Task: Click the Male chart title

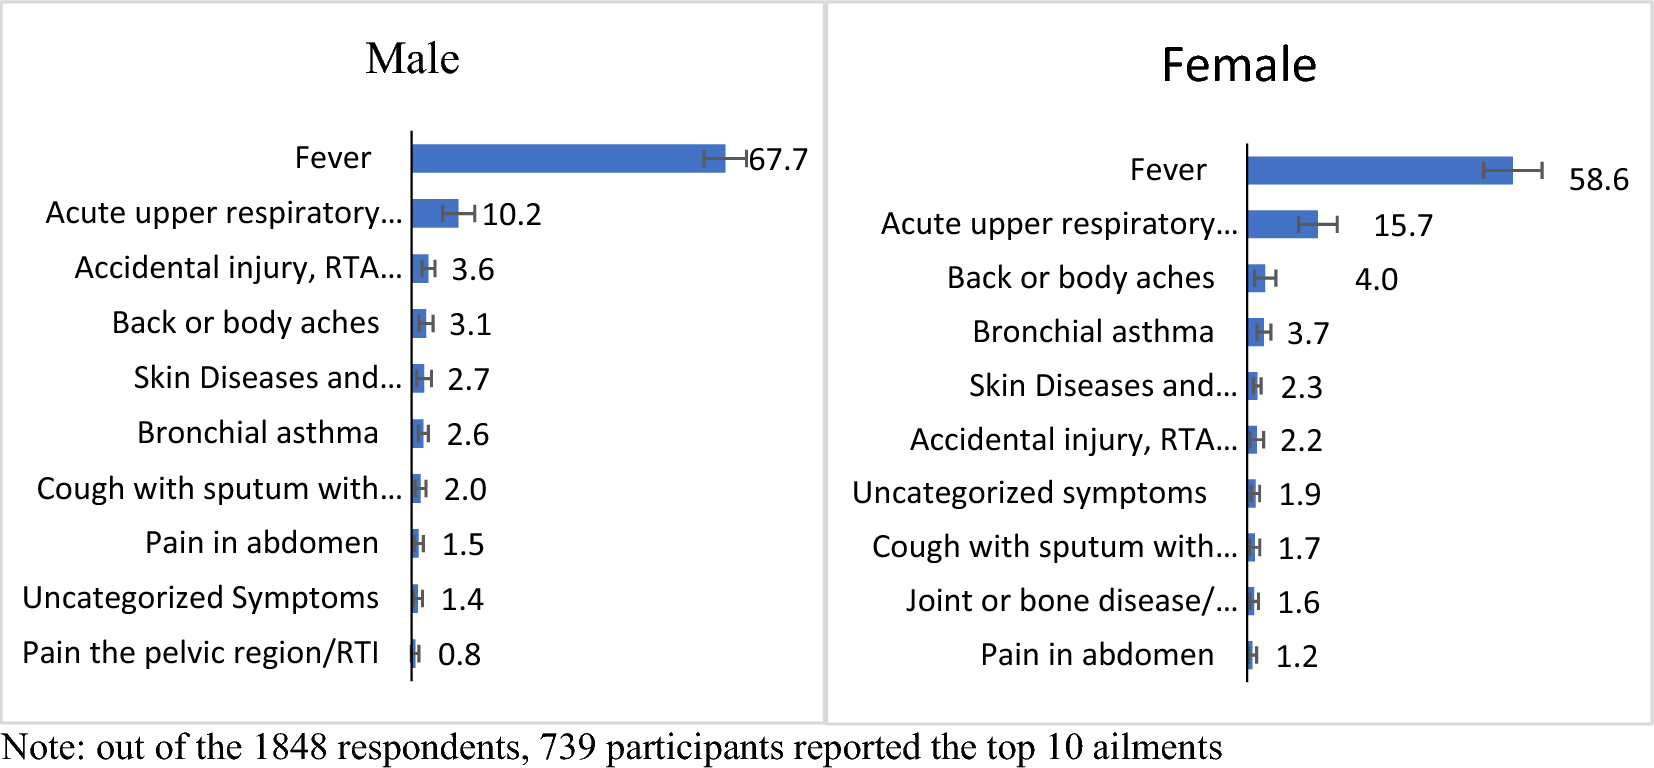Action: 412,59
